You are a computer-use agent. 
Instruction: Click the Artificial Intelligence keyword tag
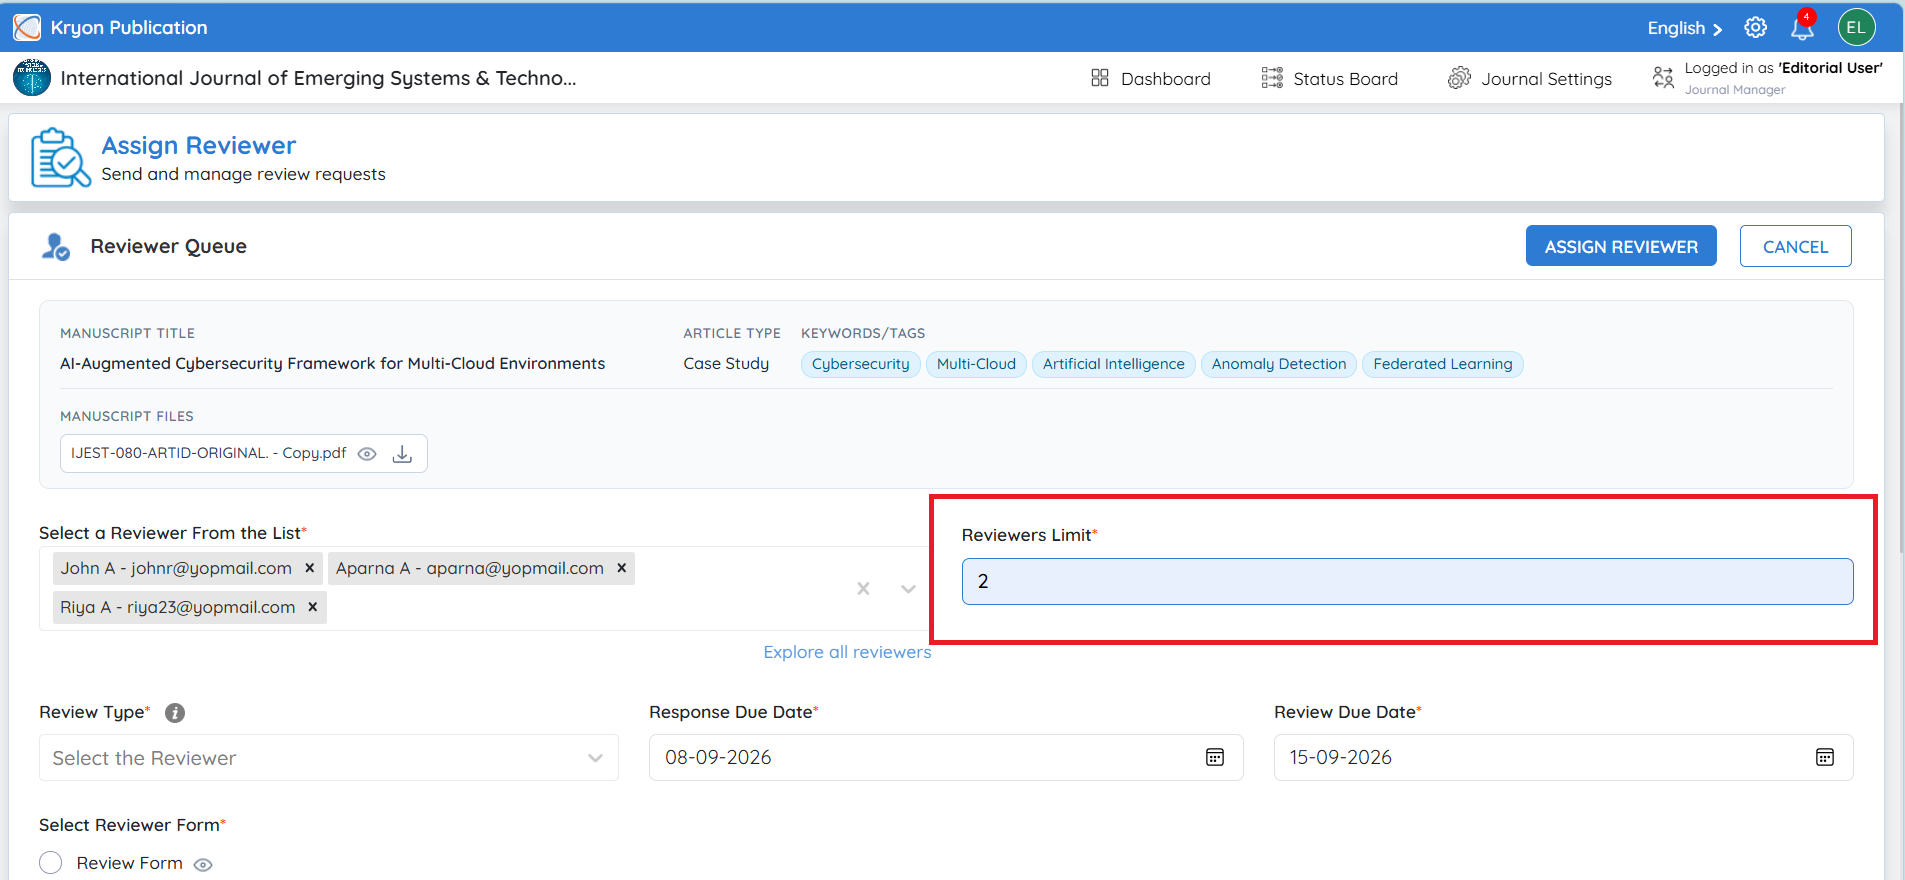1113,364
